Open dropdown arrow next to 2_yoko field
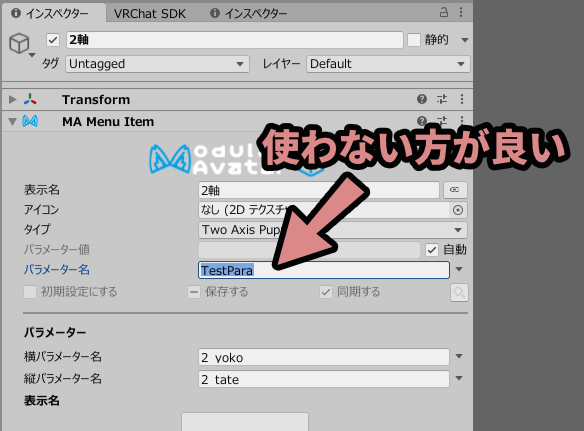The image size is (584, 431). coord(459,356)
